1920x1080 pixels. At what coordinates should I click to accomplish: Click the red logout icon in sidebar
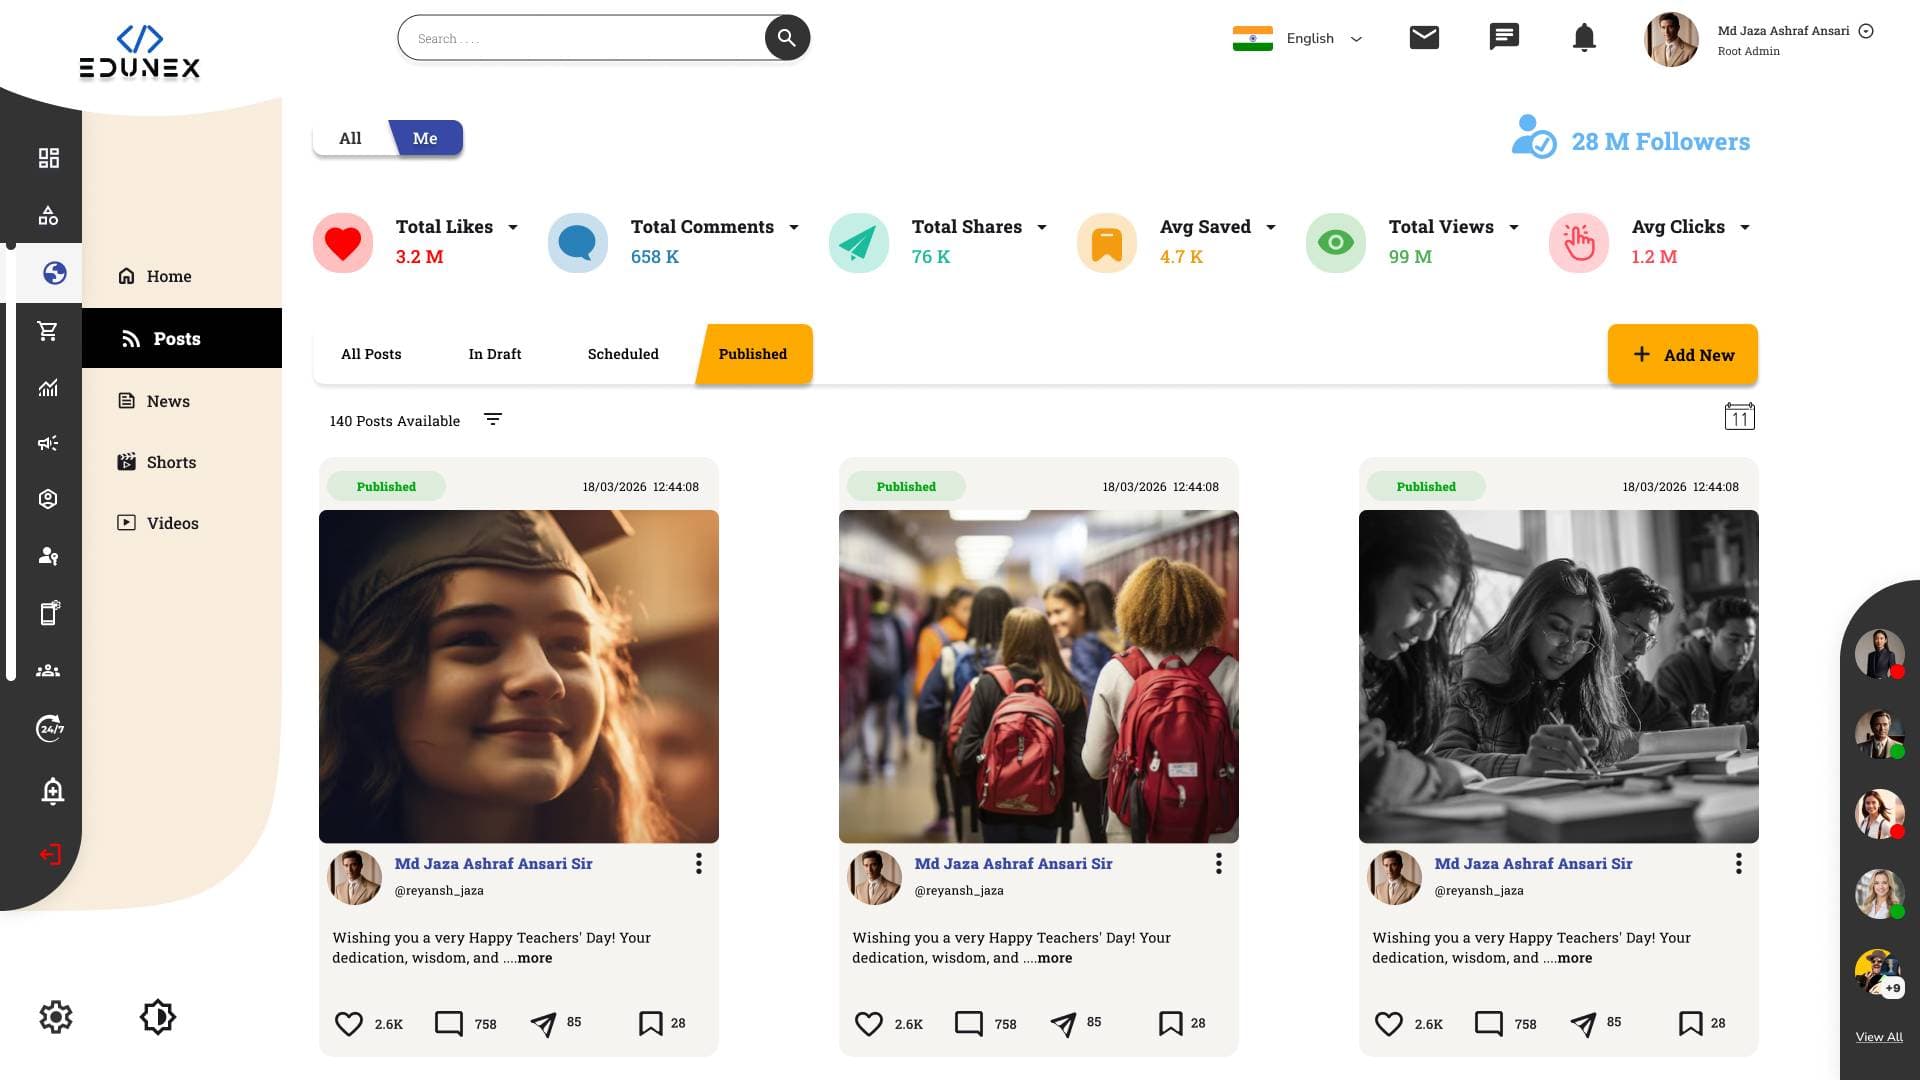click(x=50, y=854)
